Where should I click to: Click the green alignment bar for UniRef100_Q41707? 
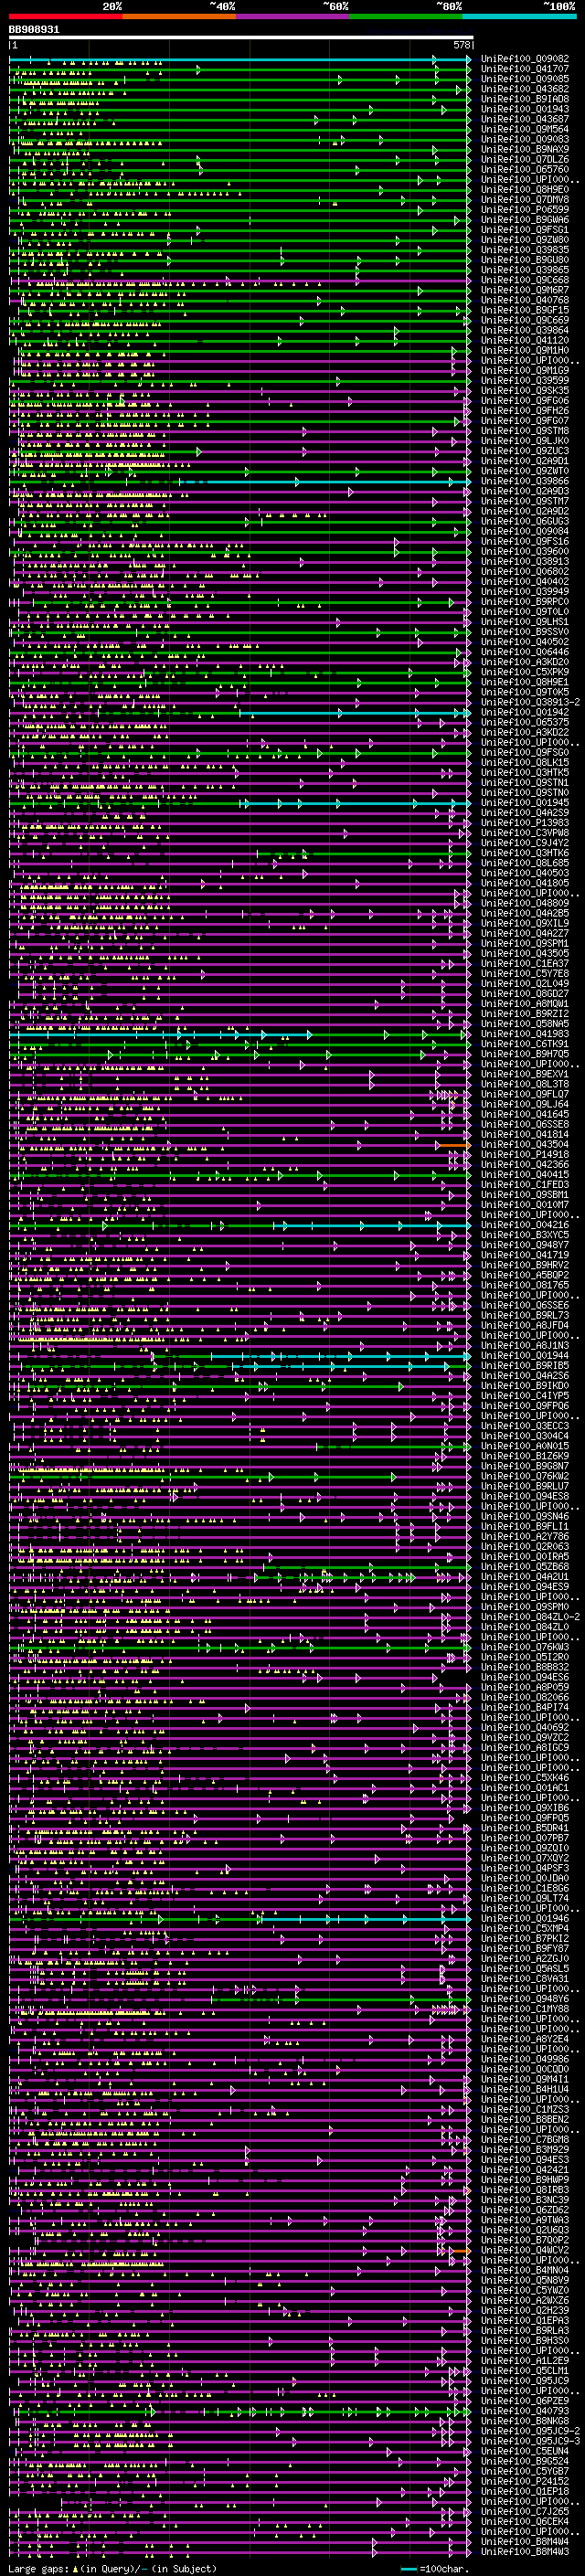point(240,69)
